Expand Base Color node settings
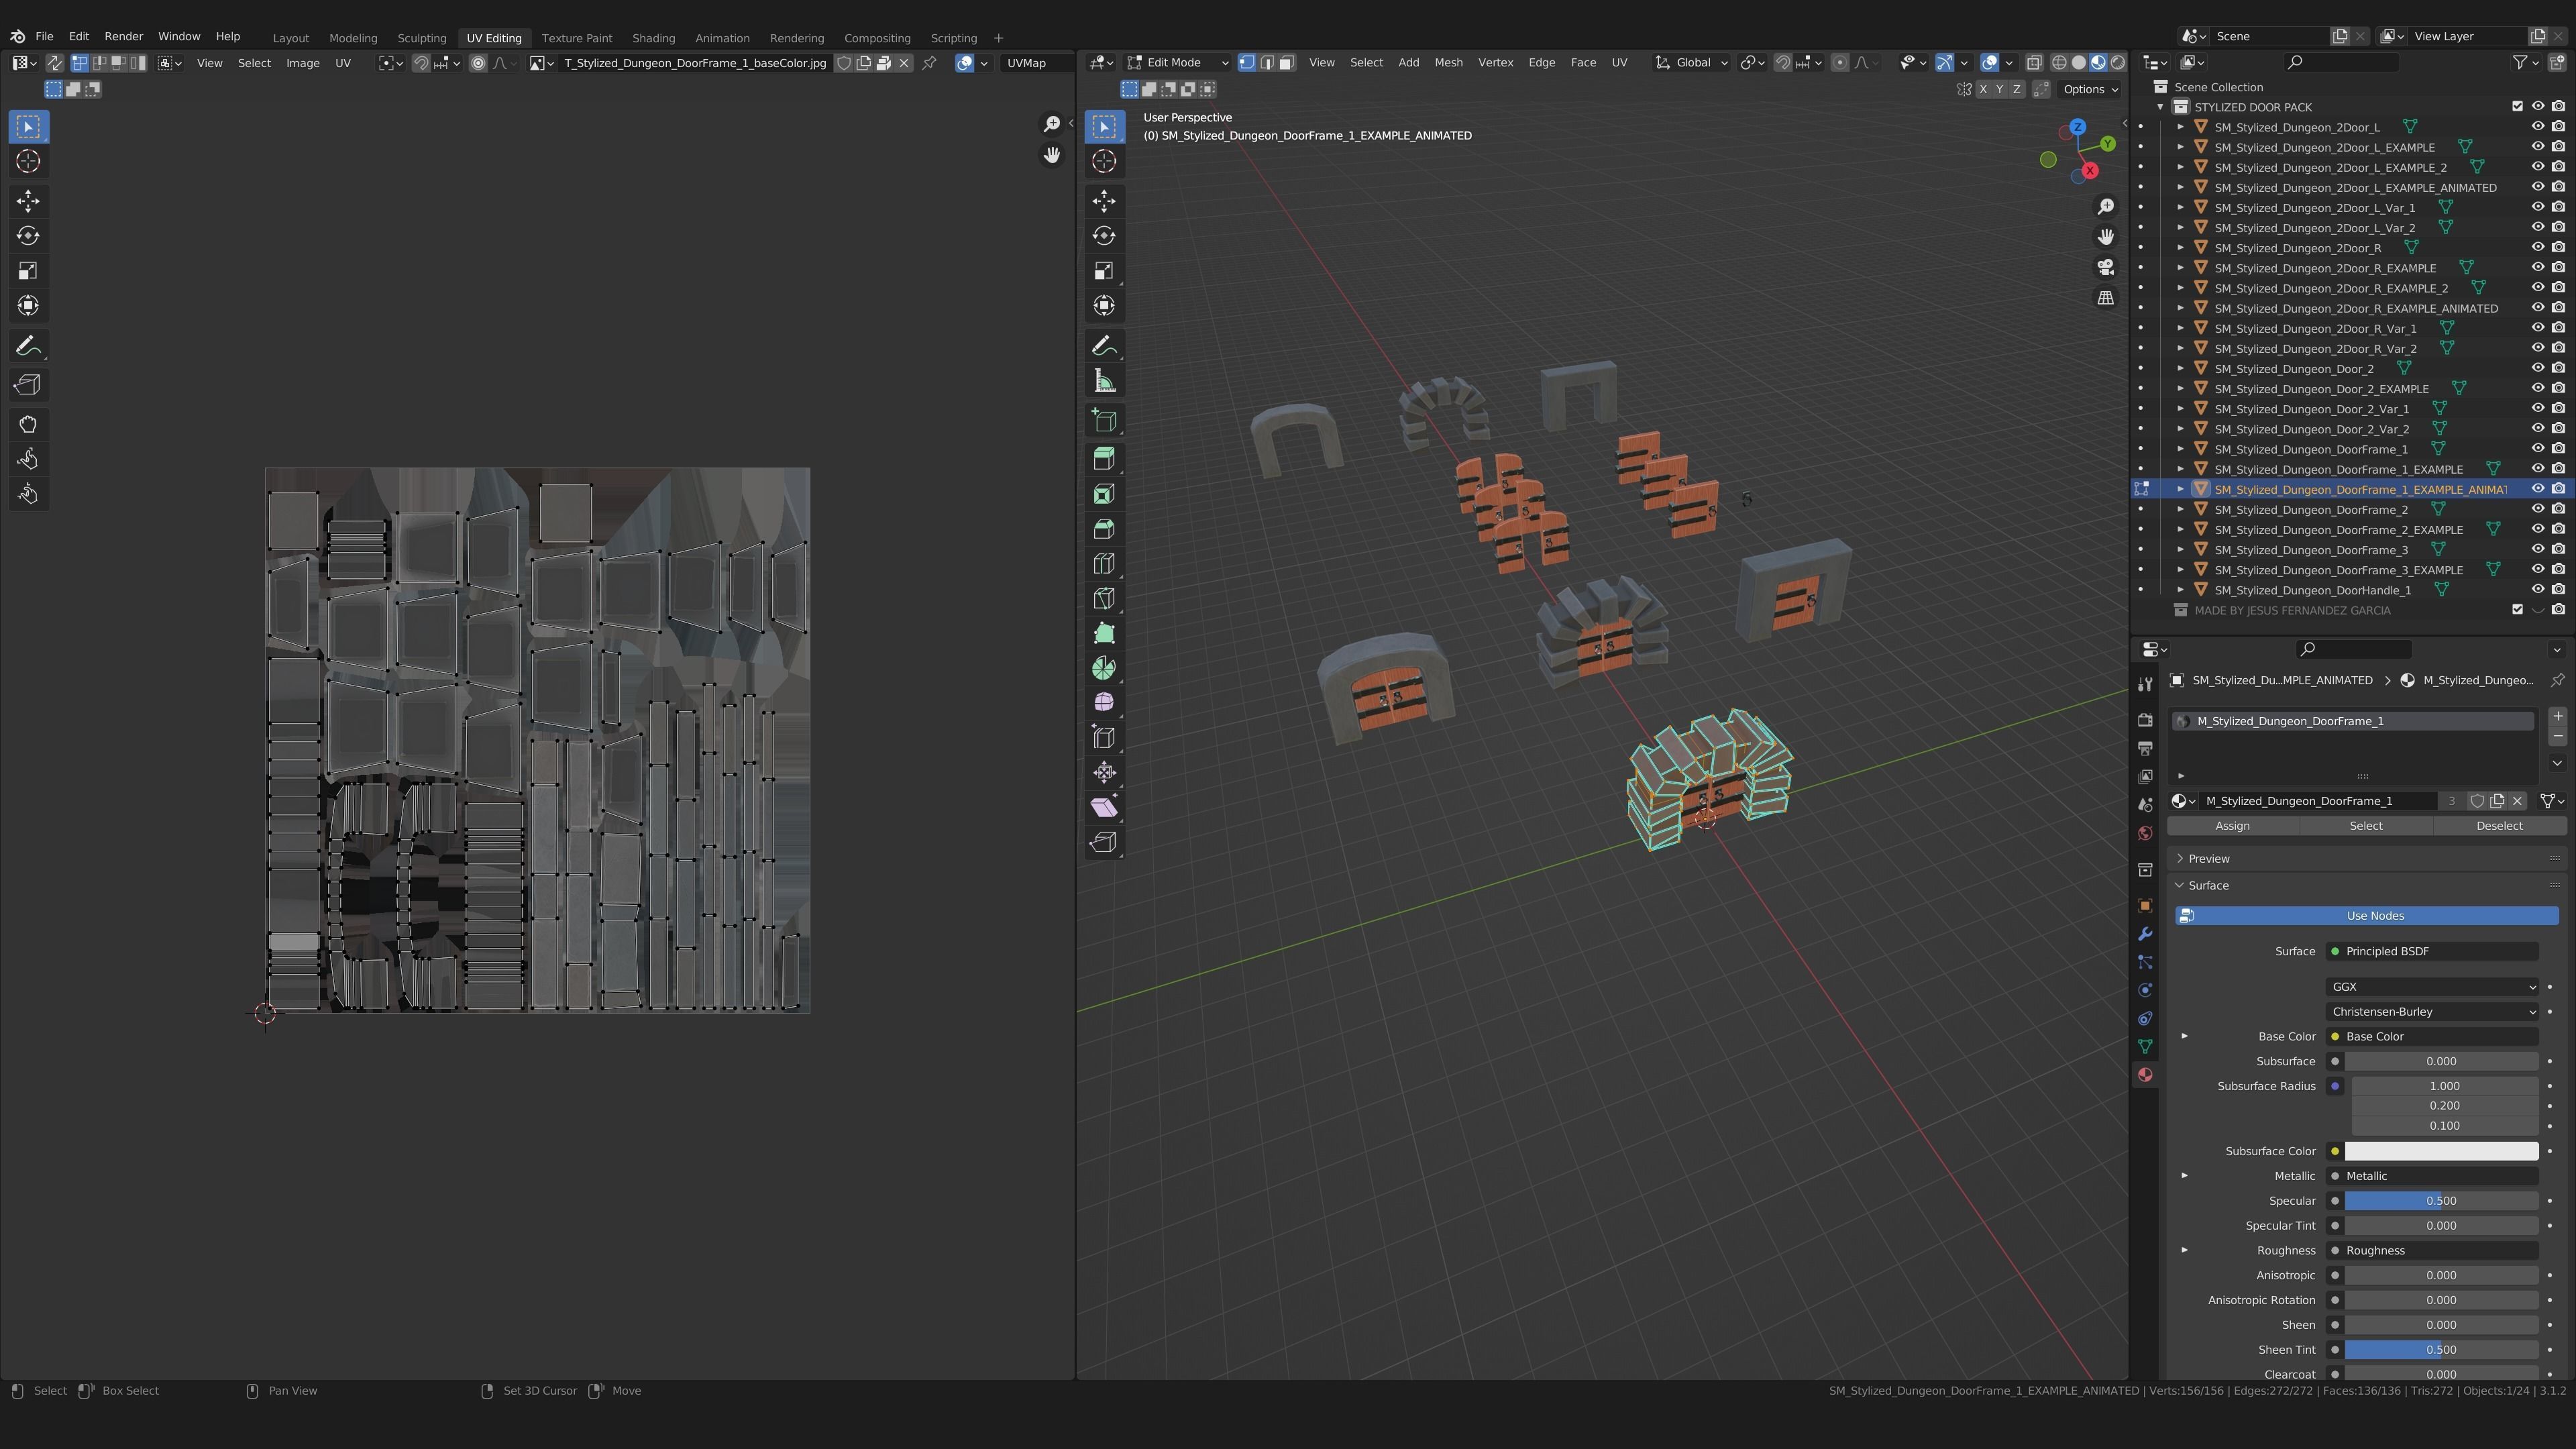This screenshot has width=2576, height=1449. click(2184, 1037)
